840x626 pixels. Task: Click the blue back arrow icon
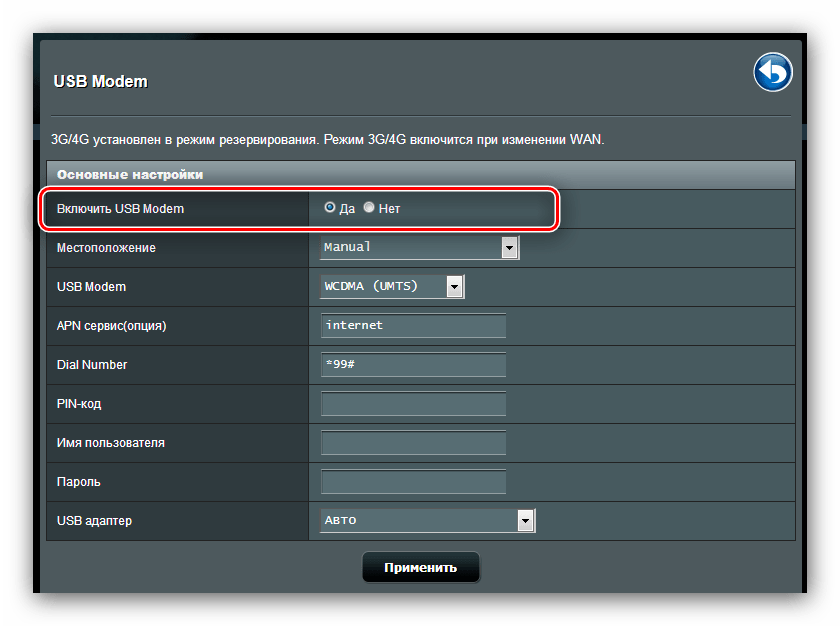coord(772,73)
